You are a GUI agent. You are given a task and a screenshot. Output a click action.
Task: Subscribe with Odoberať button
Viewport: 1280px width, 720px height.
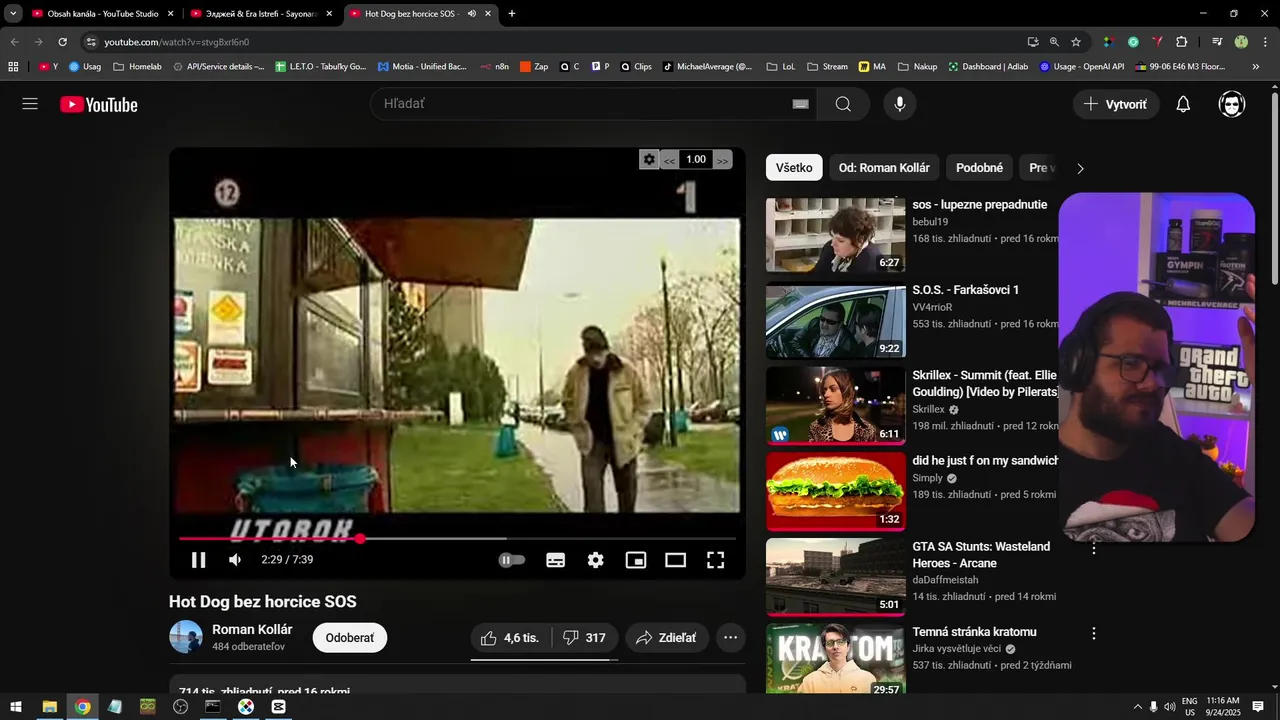click(x=350, y=638)
